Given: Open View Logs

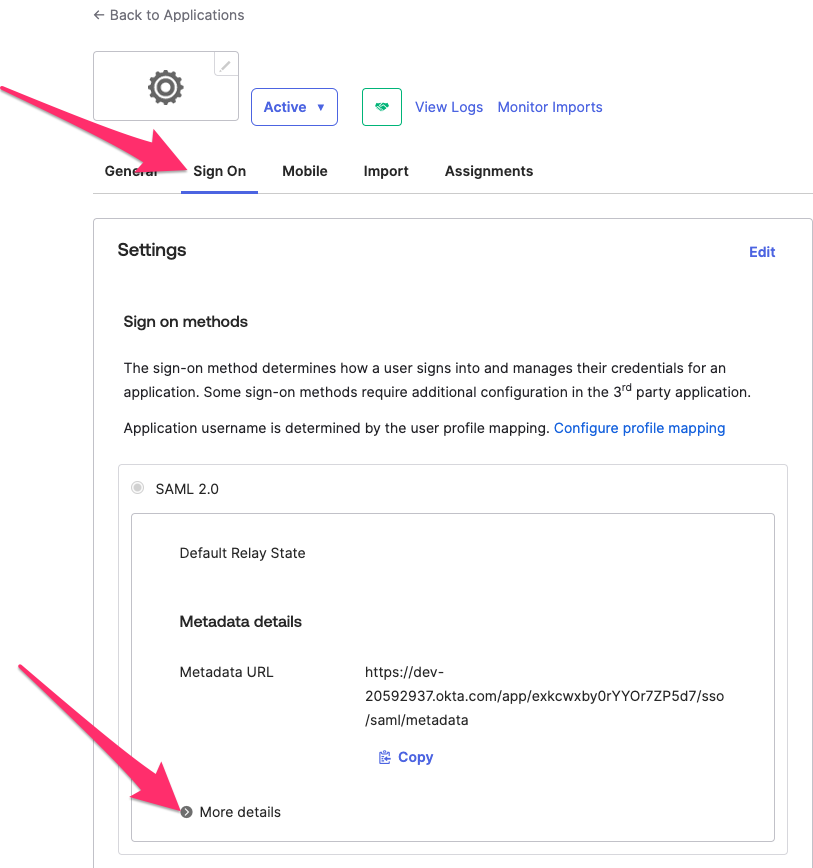Looking at the screenshot, I should click(449, 107).
